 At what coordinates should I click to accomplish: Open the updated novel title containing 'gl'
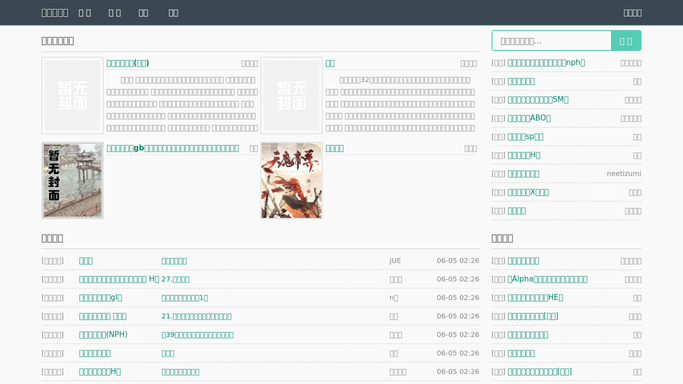click(101, 298)
